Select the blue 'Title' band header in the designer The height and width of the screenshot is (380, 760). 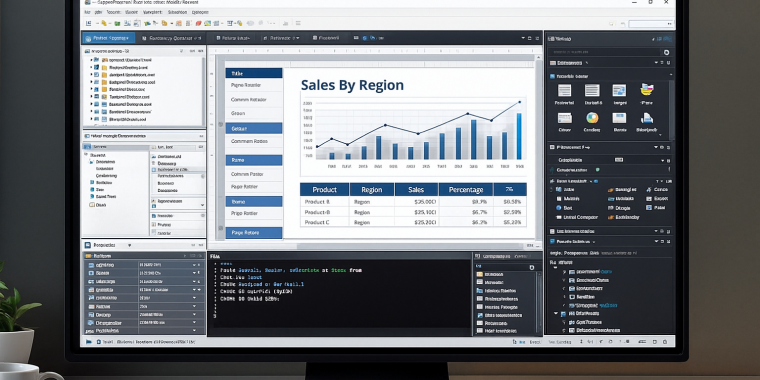pyautogui.click(x=253, y=73)
